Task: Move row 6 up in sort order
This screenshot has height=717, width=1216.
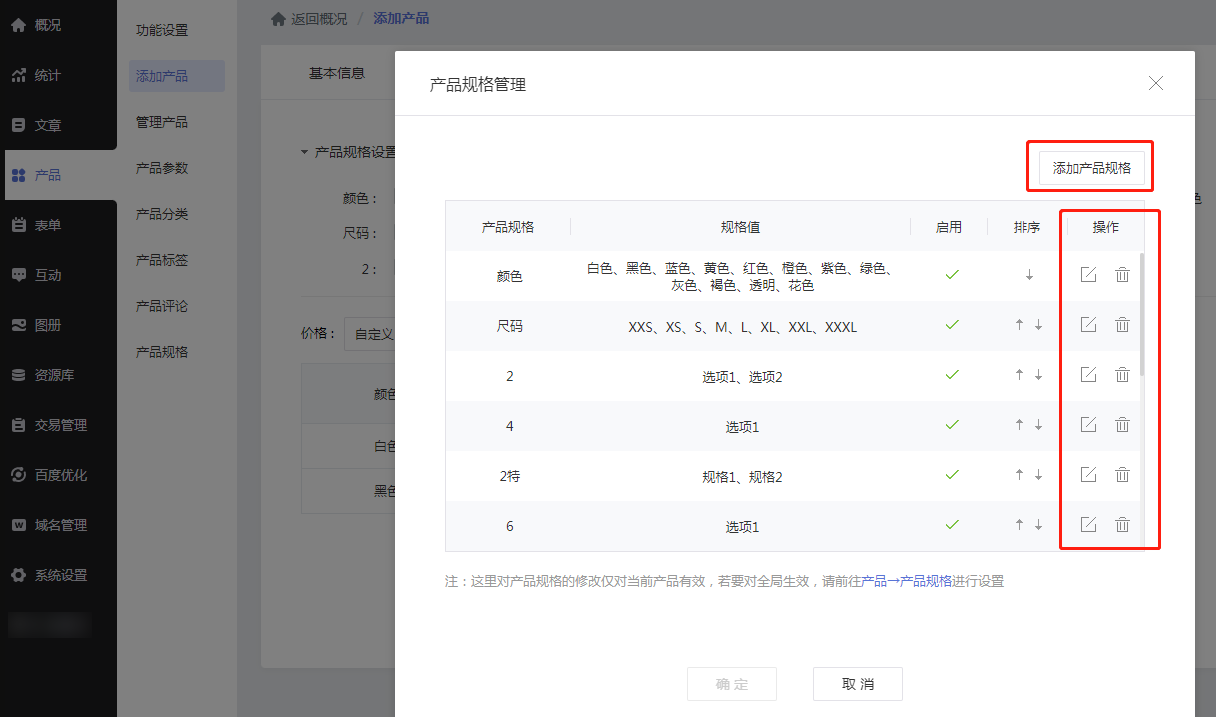Action: (x=1019, y=525)
